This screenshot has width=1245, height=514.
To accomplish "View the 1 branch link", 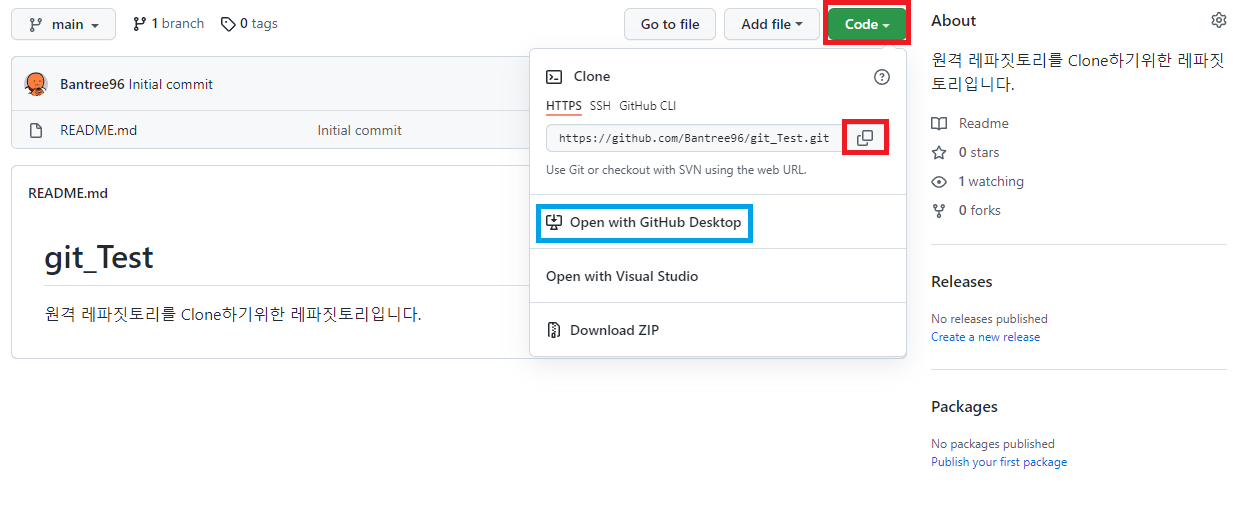I will pyautogui.click(x=168, y=23).
